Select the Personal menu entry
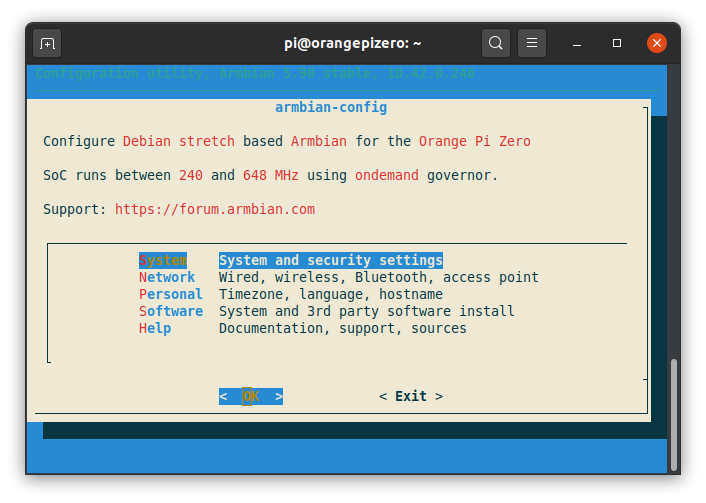 click(x=171, y=295)
